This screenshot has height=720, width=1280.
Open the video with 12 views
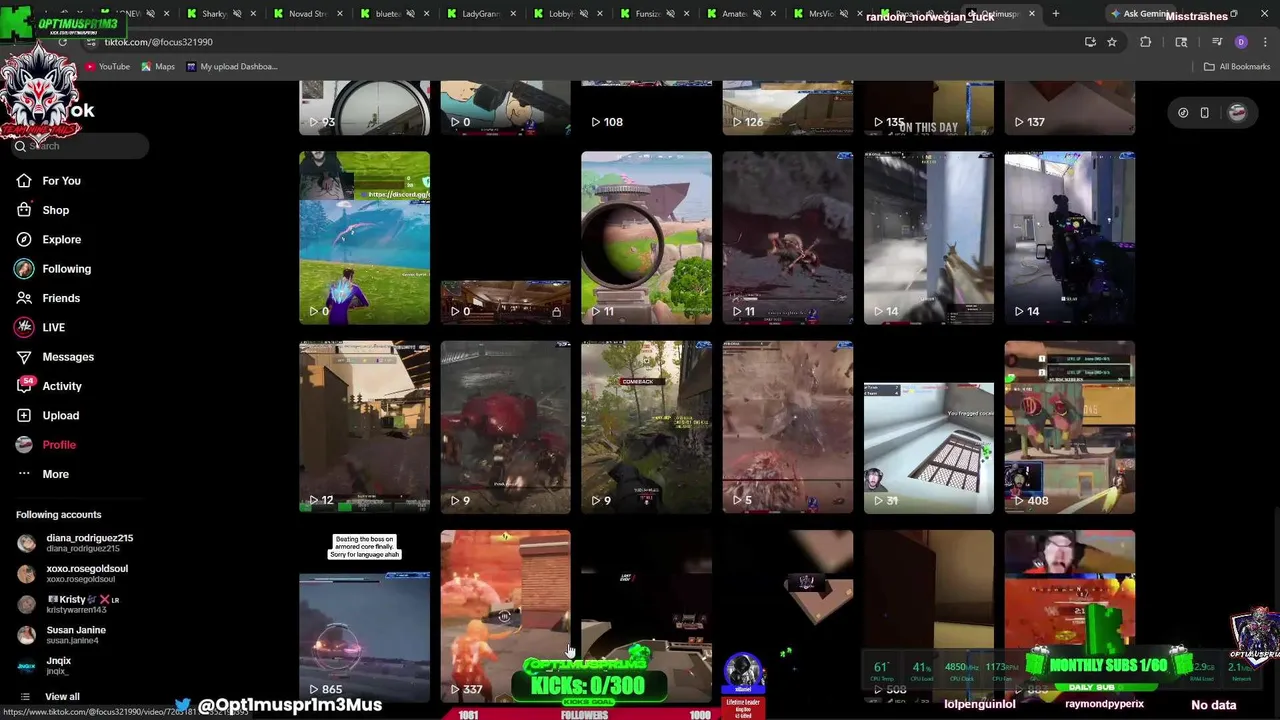364,427
